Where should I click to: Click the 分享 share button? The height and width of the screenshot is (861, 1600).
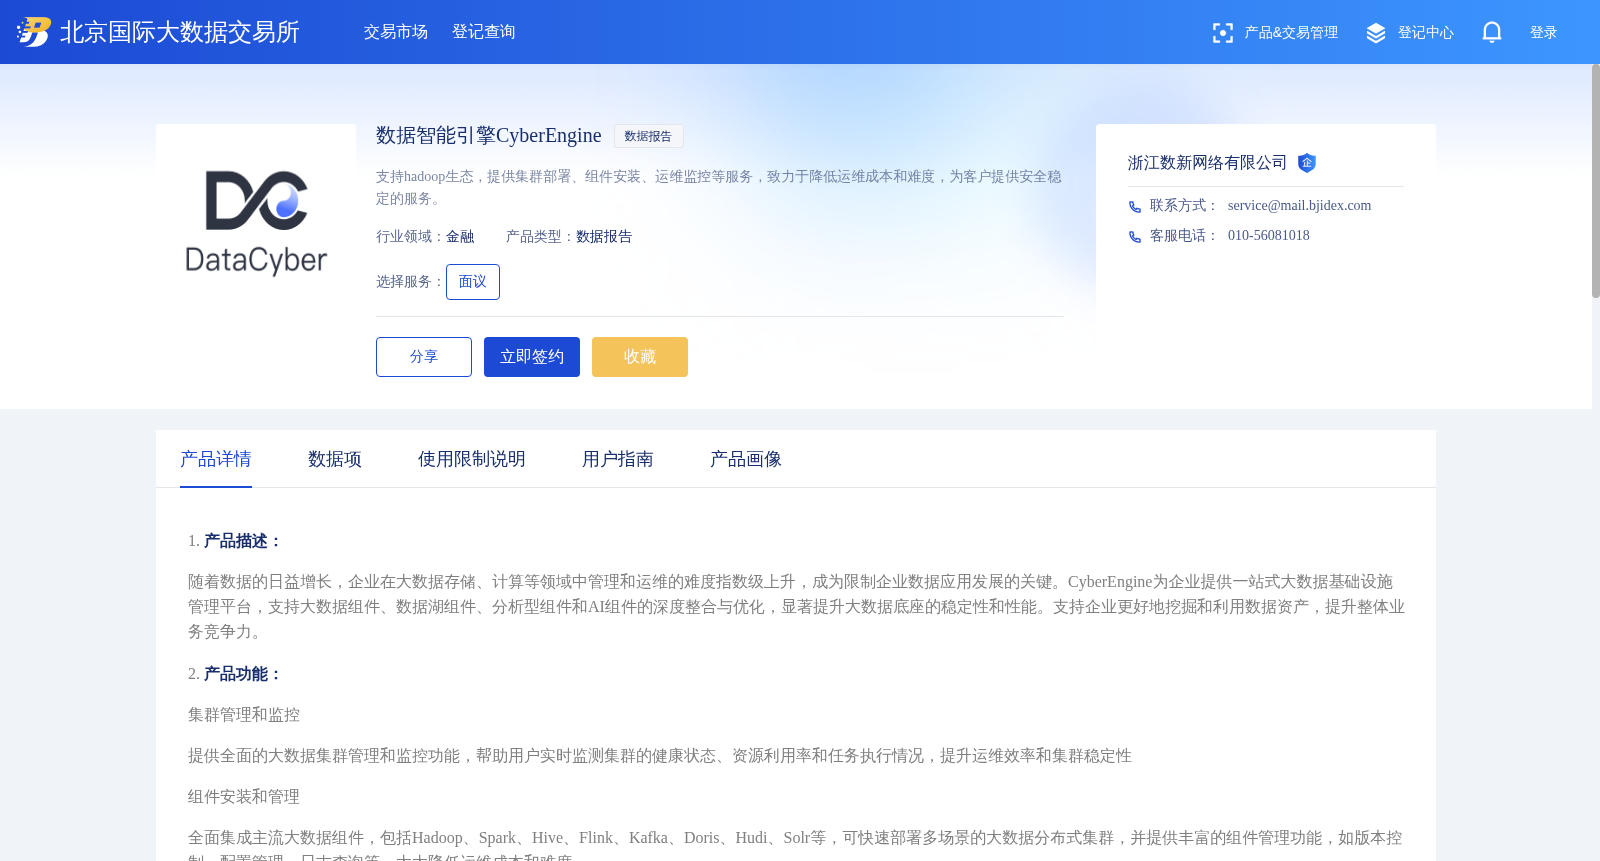click(x=424, y=357)
